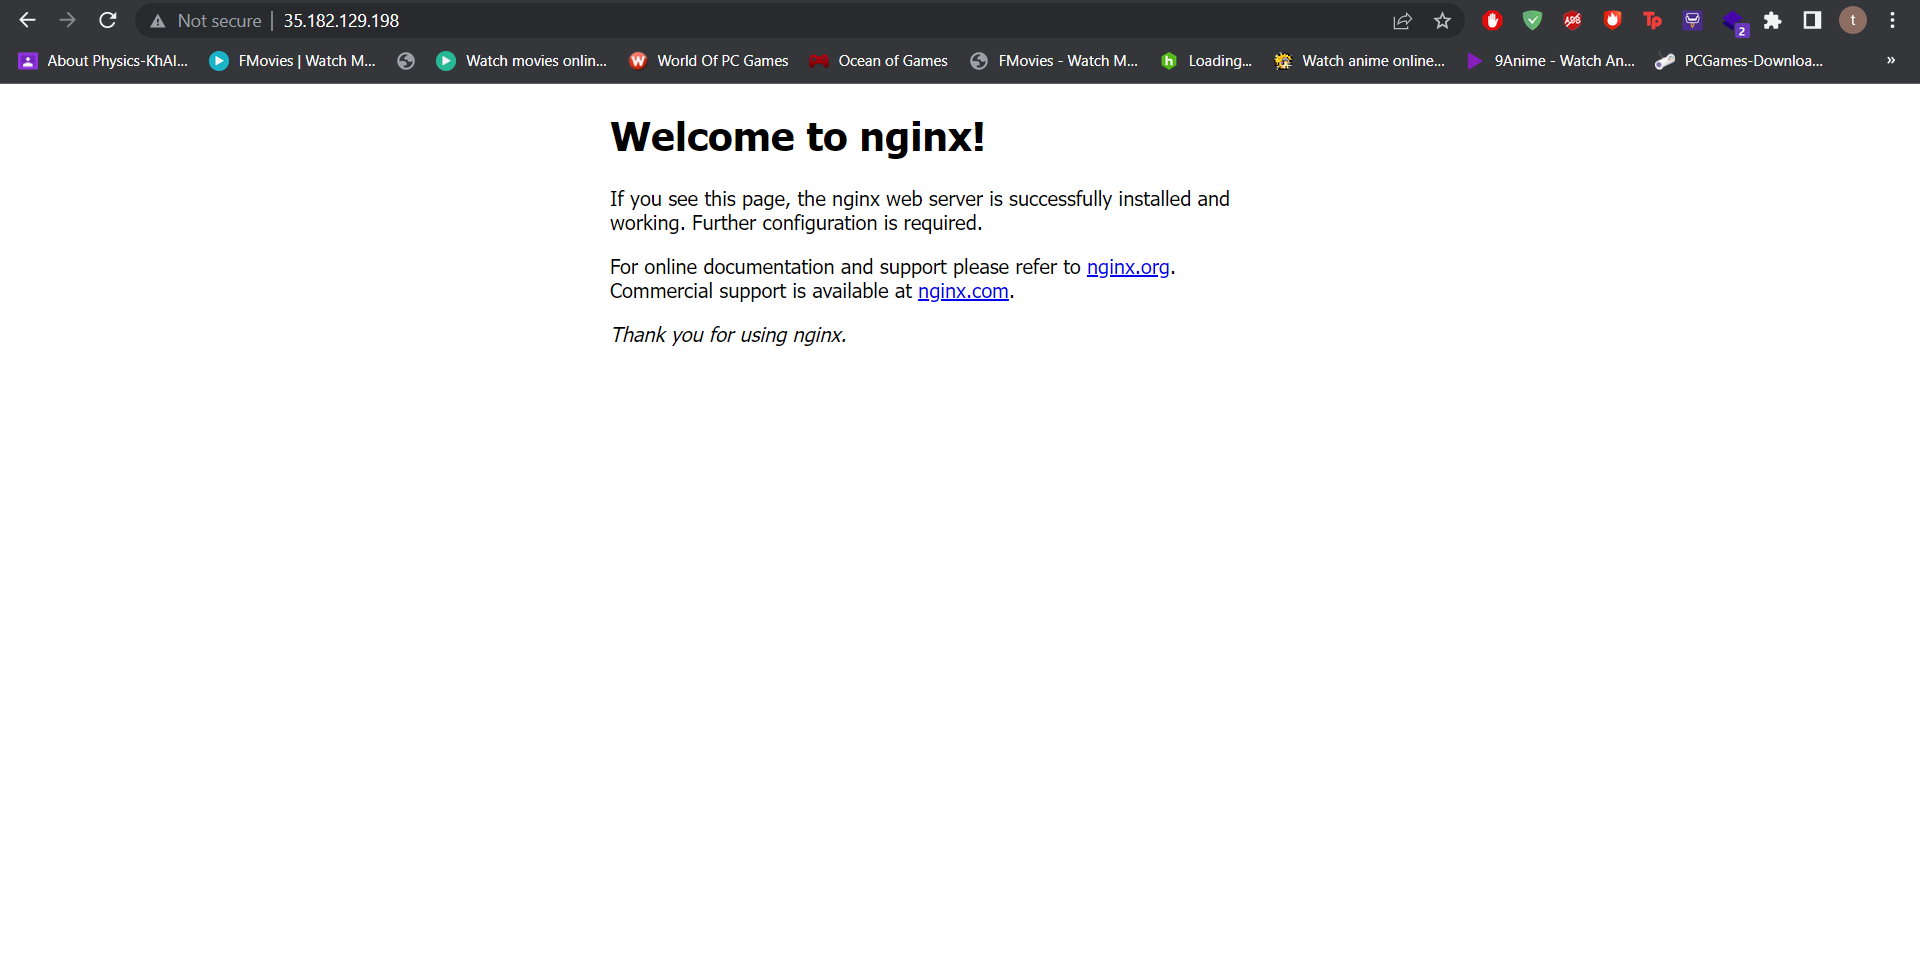This screenshot has width=1920, height=968.
Task: Open the PCGames-Downloa... bookmark
Action: [1739, 61]
